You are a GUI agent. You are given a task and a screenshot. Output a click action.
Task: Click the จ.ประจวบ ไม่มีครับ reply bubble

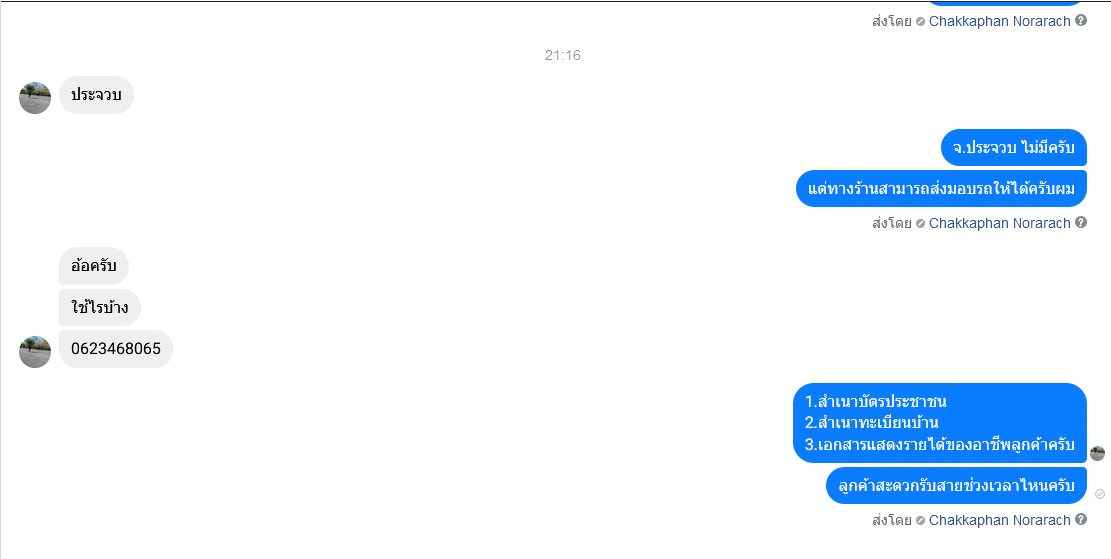(x=1014, y=147)
